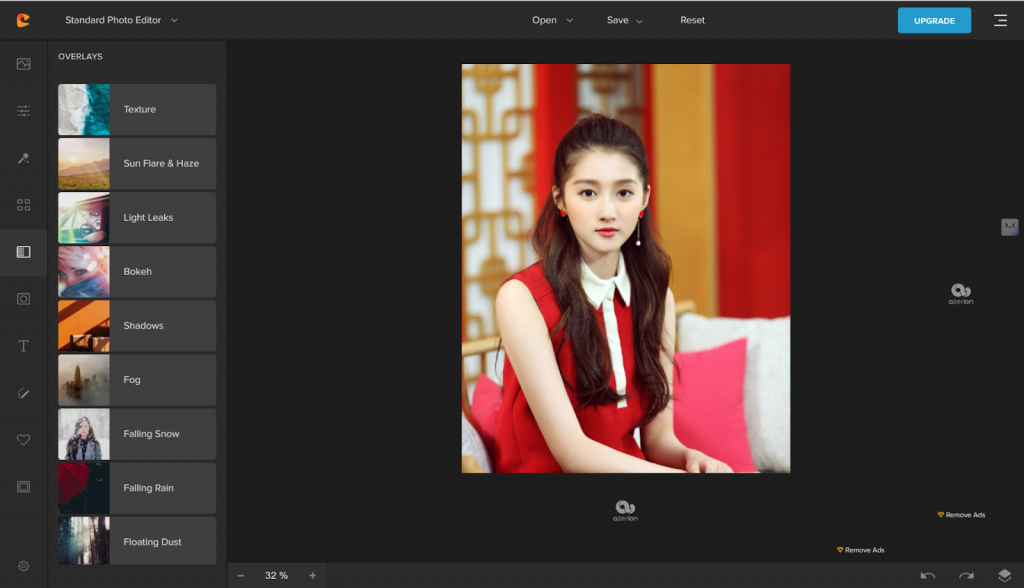1024x588 pixels.
Task: Click the zoom in plus button
Action: pyautogui.click(x=312, y=575)
